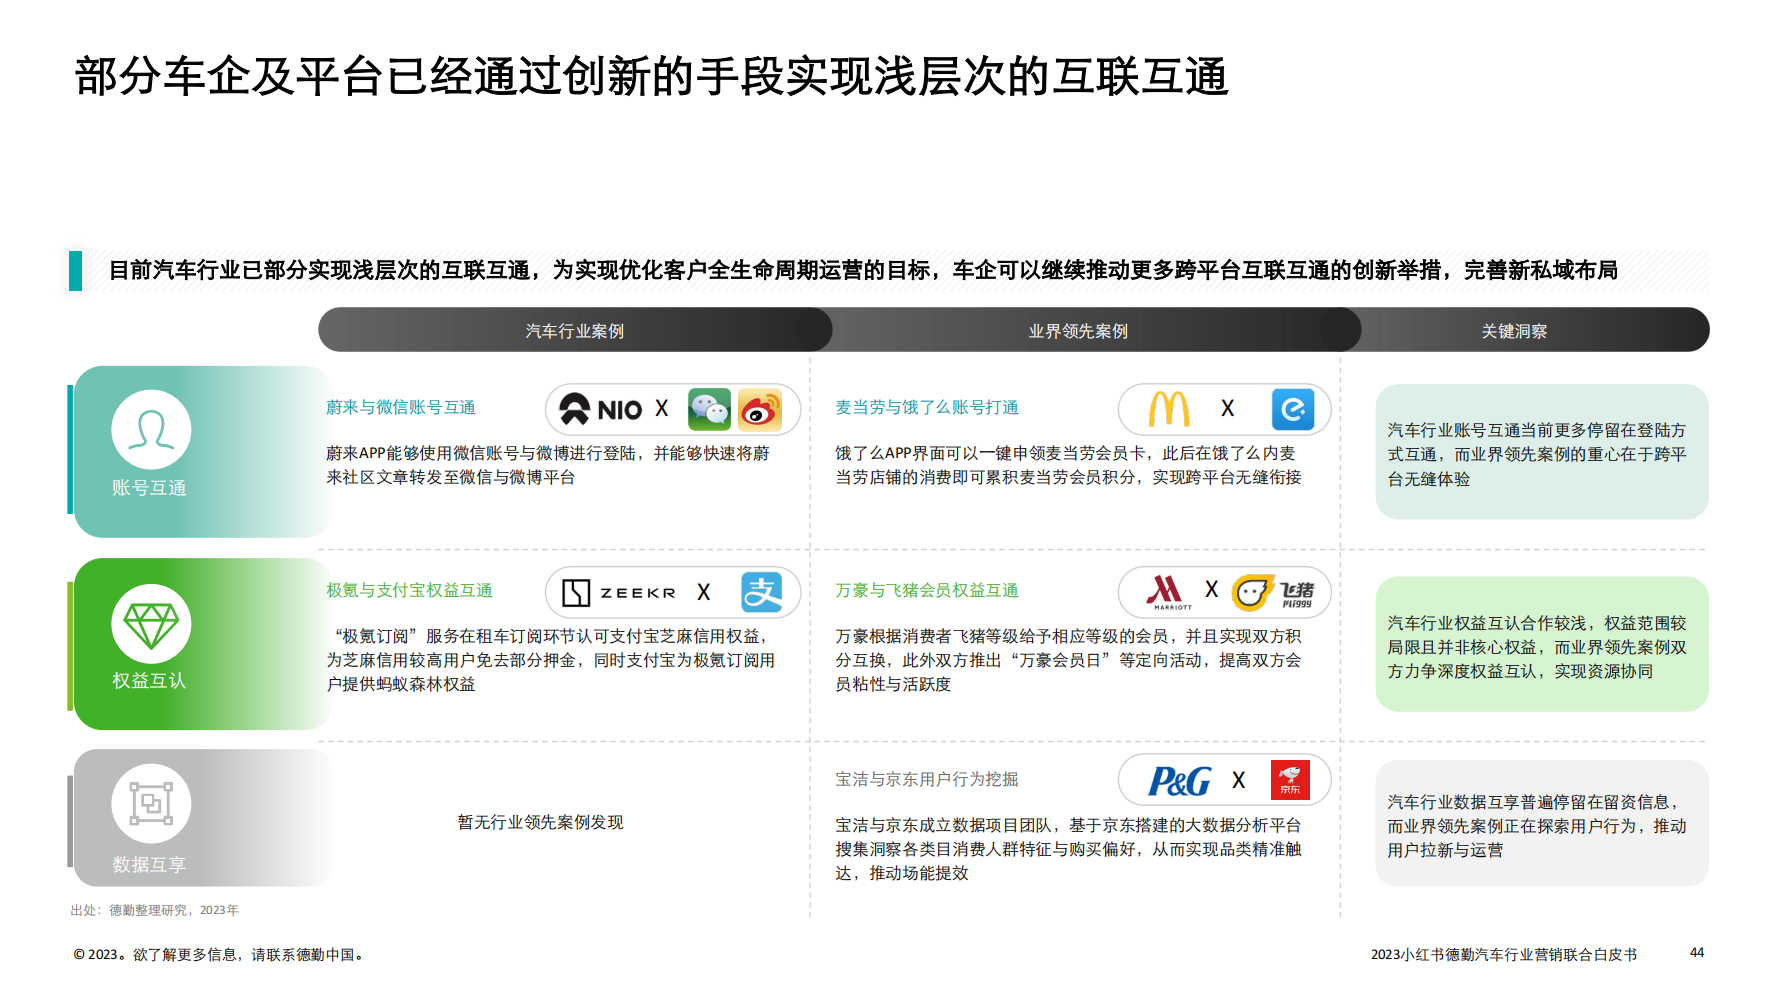Click the insight box starting 汽车行业数据互享

tap(1542, 823)
